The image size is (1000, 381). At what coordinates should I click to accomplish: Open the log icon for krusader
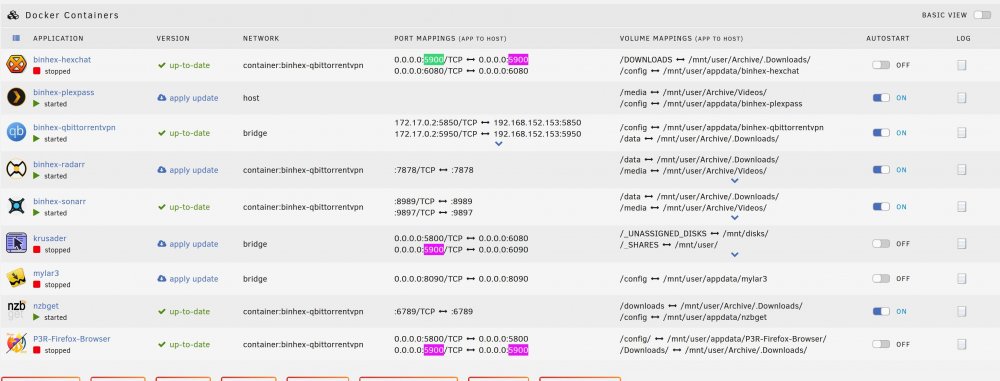961,244
